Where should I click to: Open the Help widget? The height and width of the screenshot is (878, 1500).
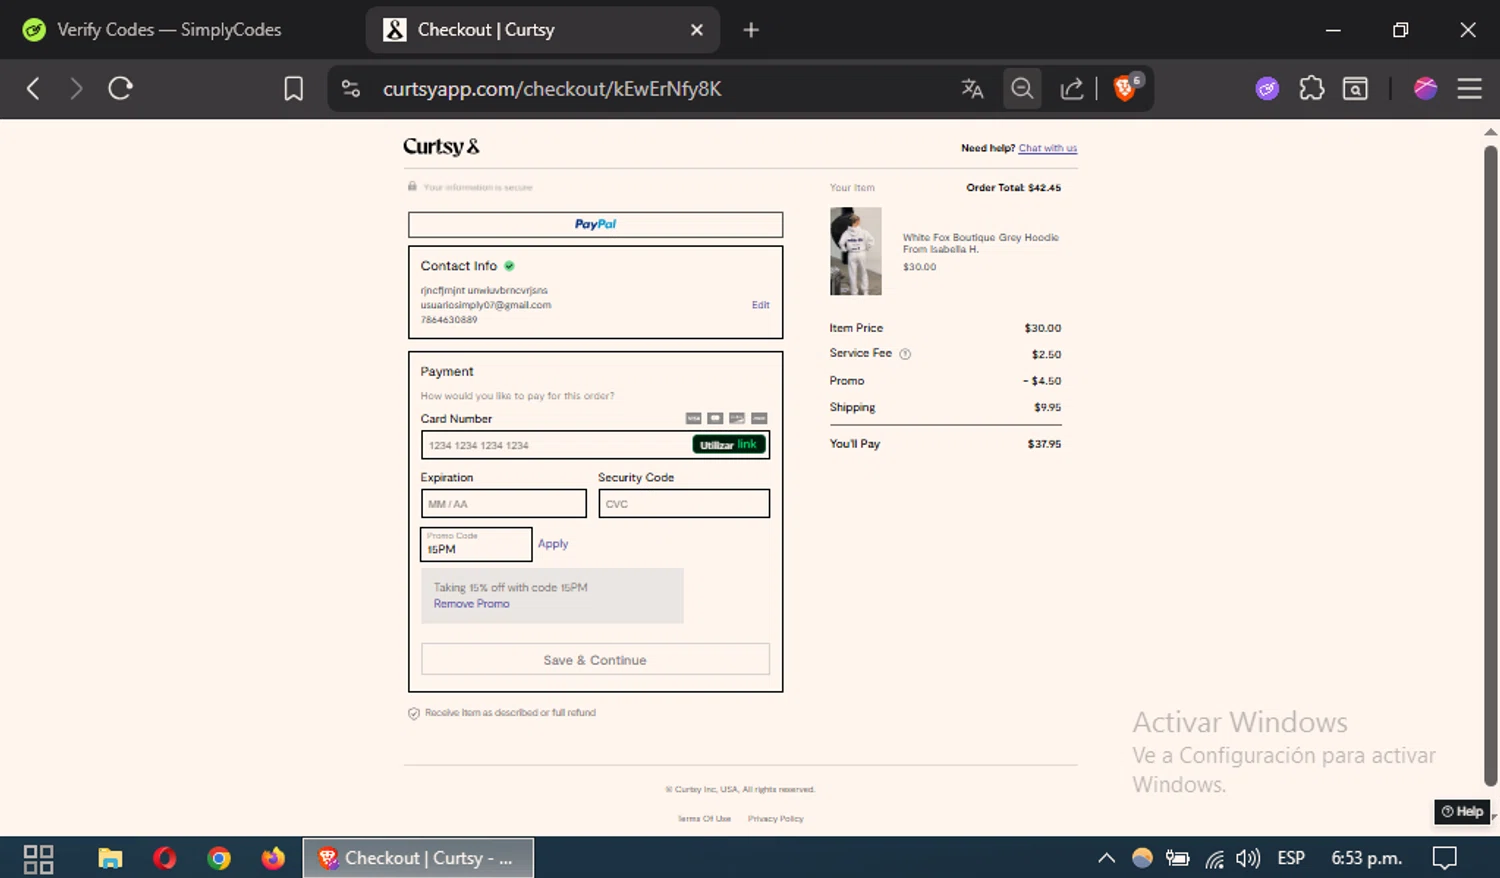point(1462,812)
